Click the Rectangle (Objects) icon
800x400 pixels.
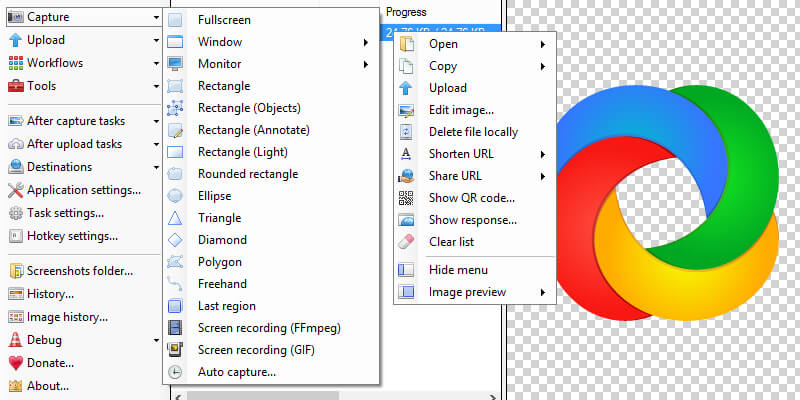[x=175, y=108]
